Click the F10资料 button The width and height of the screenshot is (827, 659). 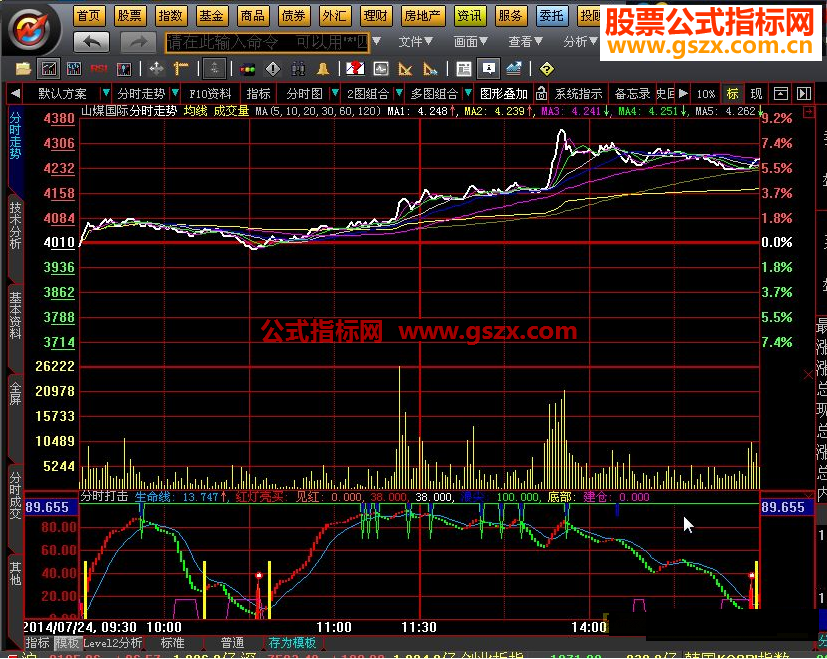pos(210,94)
